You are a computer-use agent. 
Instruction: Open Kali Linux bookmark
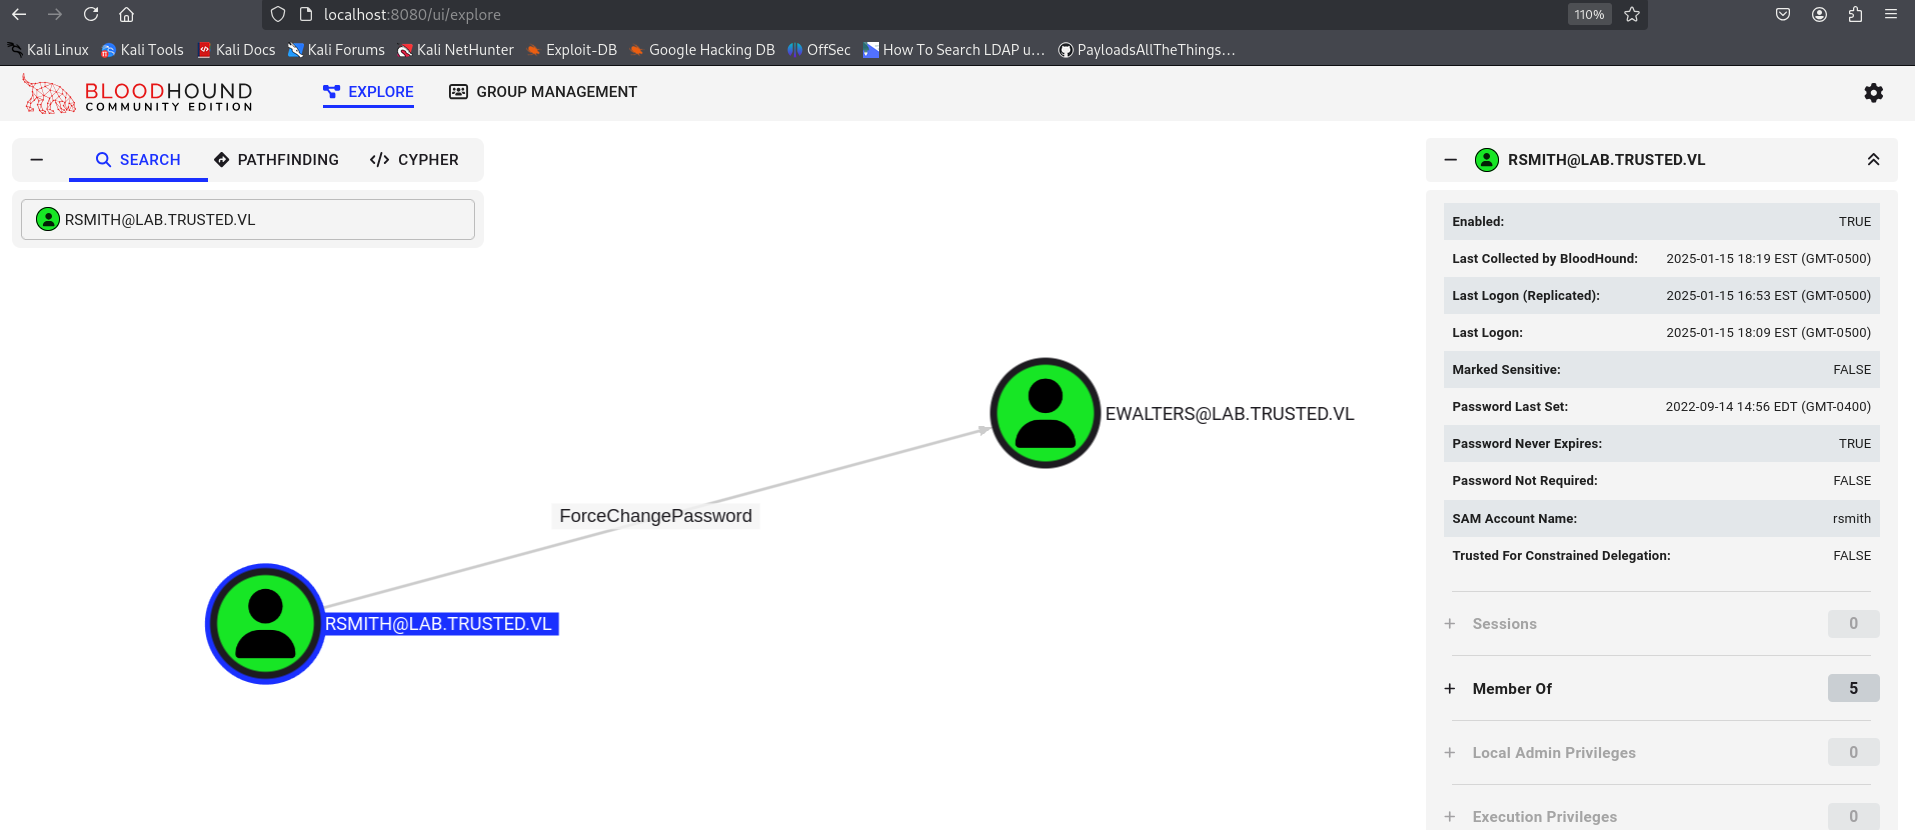click(x=48, y=50)
